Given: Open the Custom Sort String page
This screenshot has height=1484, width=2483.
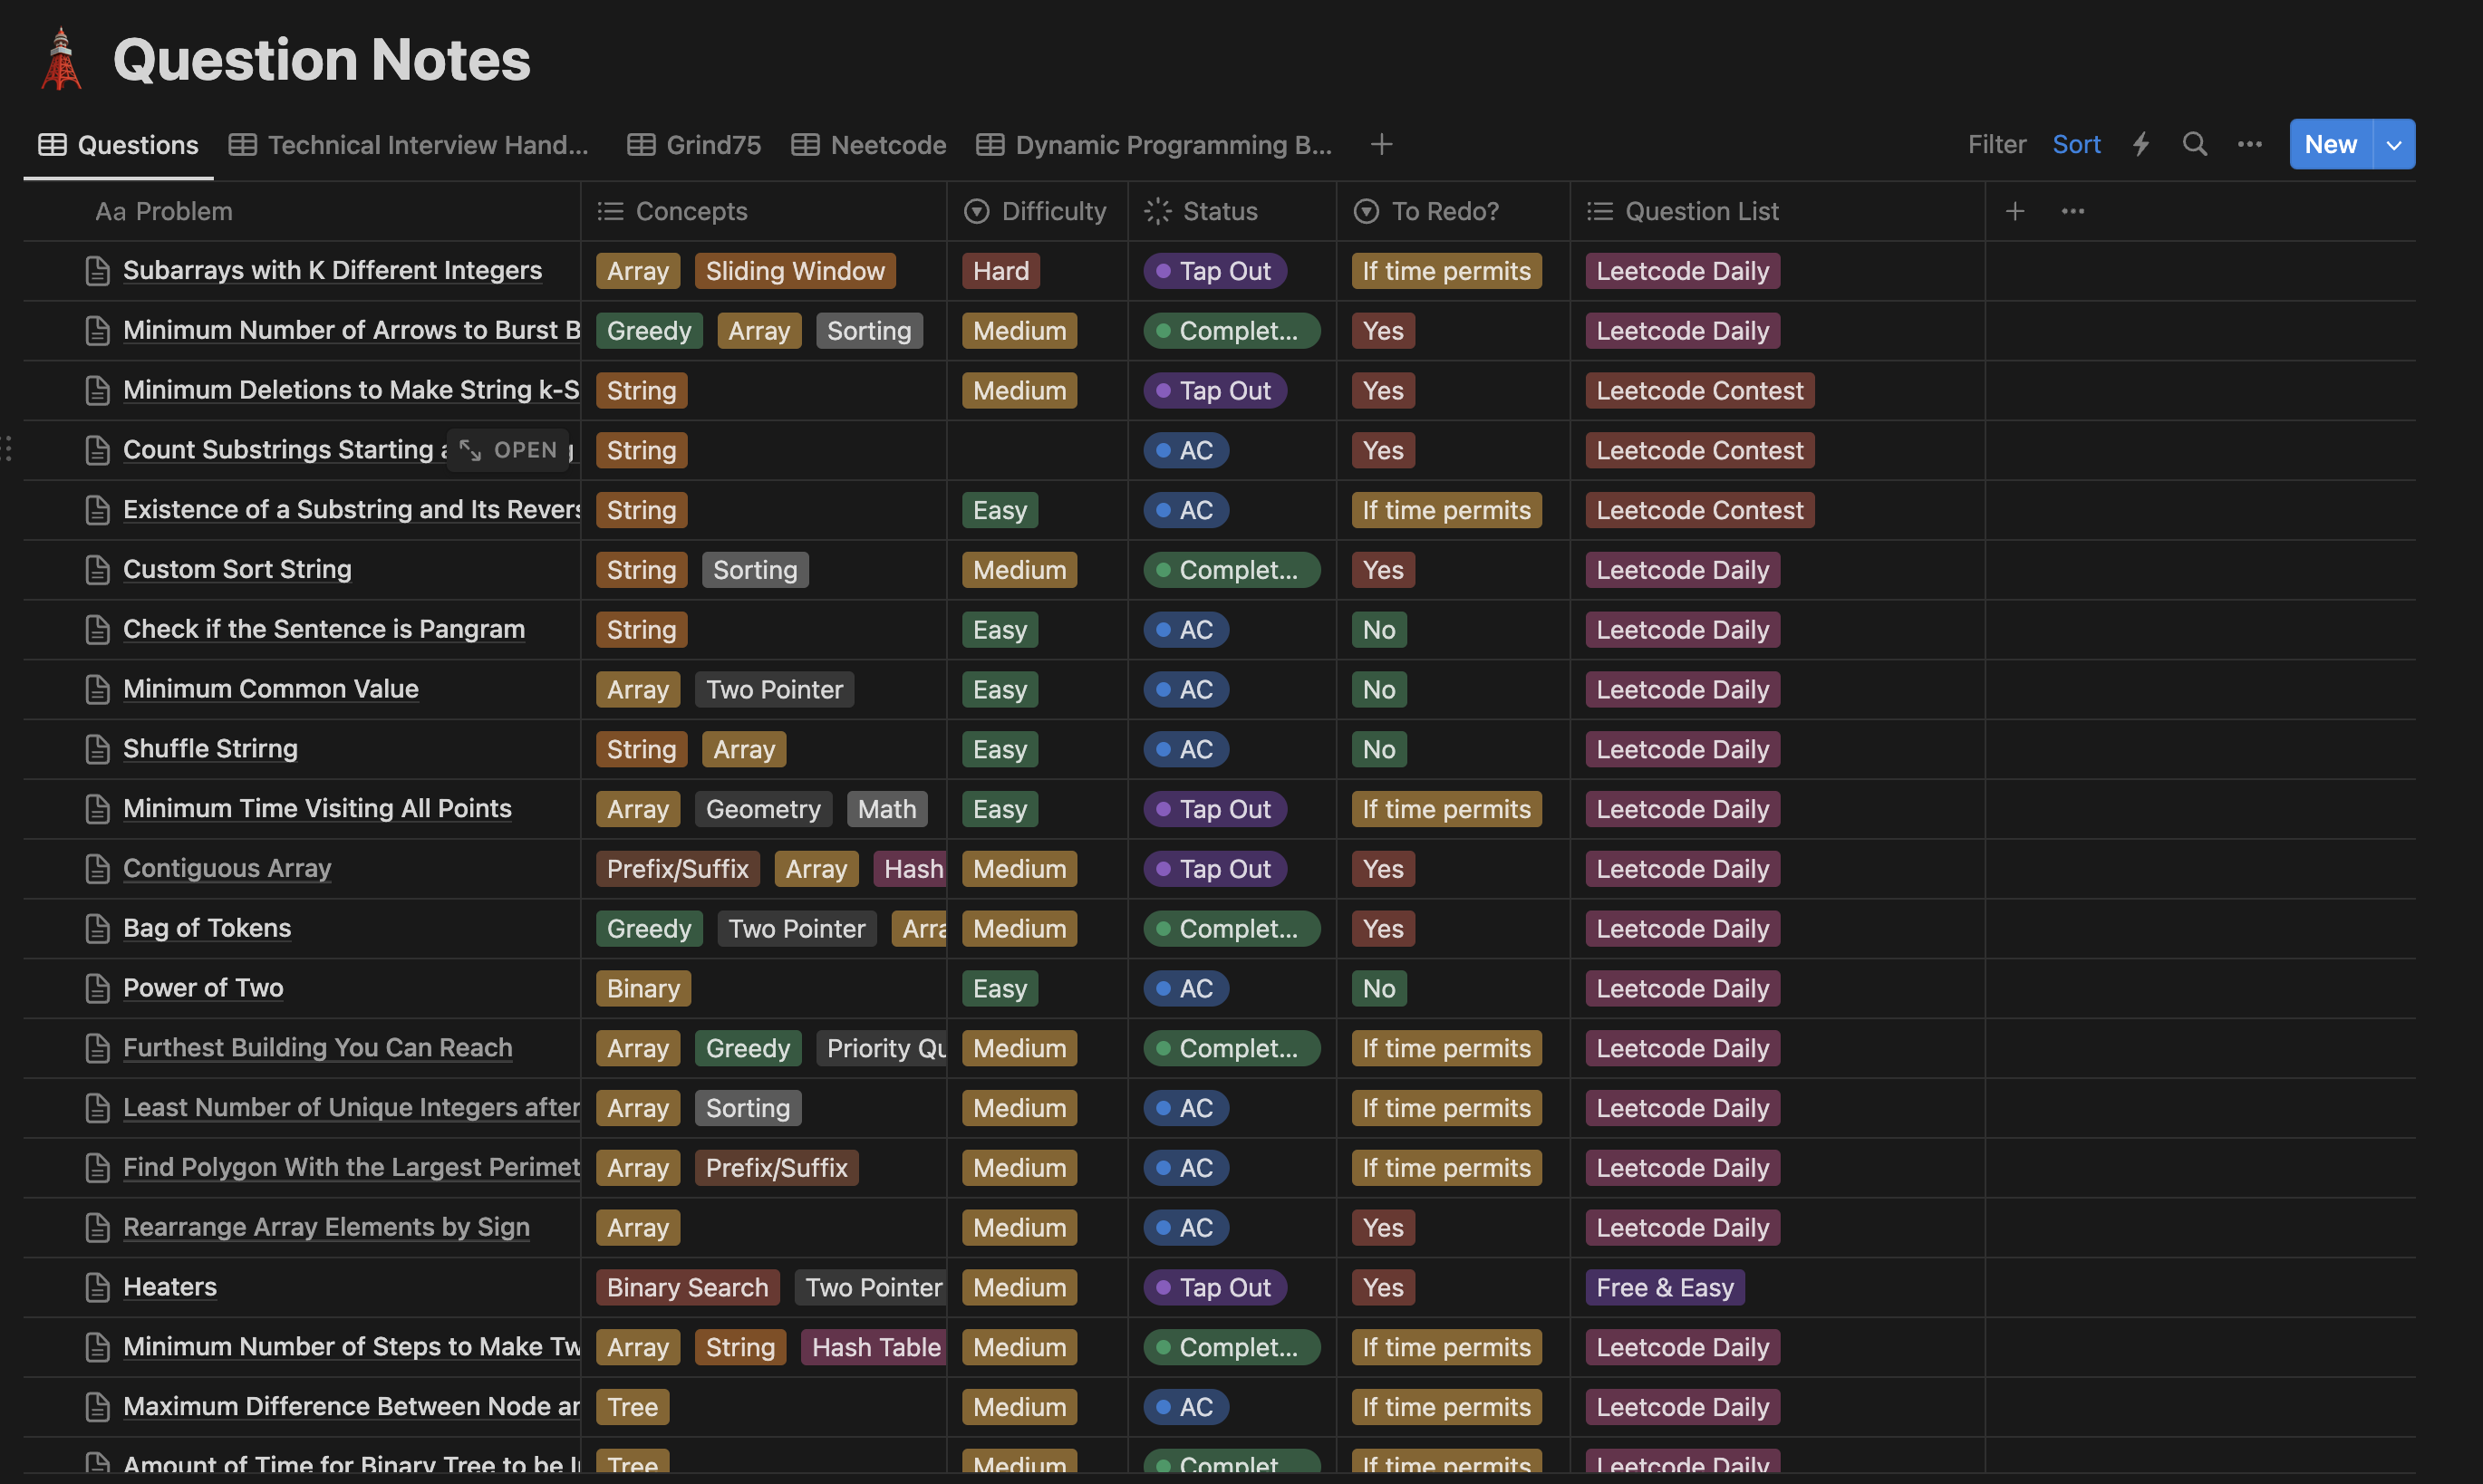Looking at the screenshot, I should [x=237, y=569].
